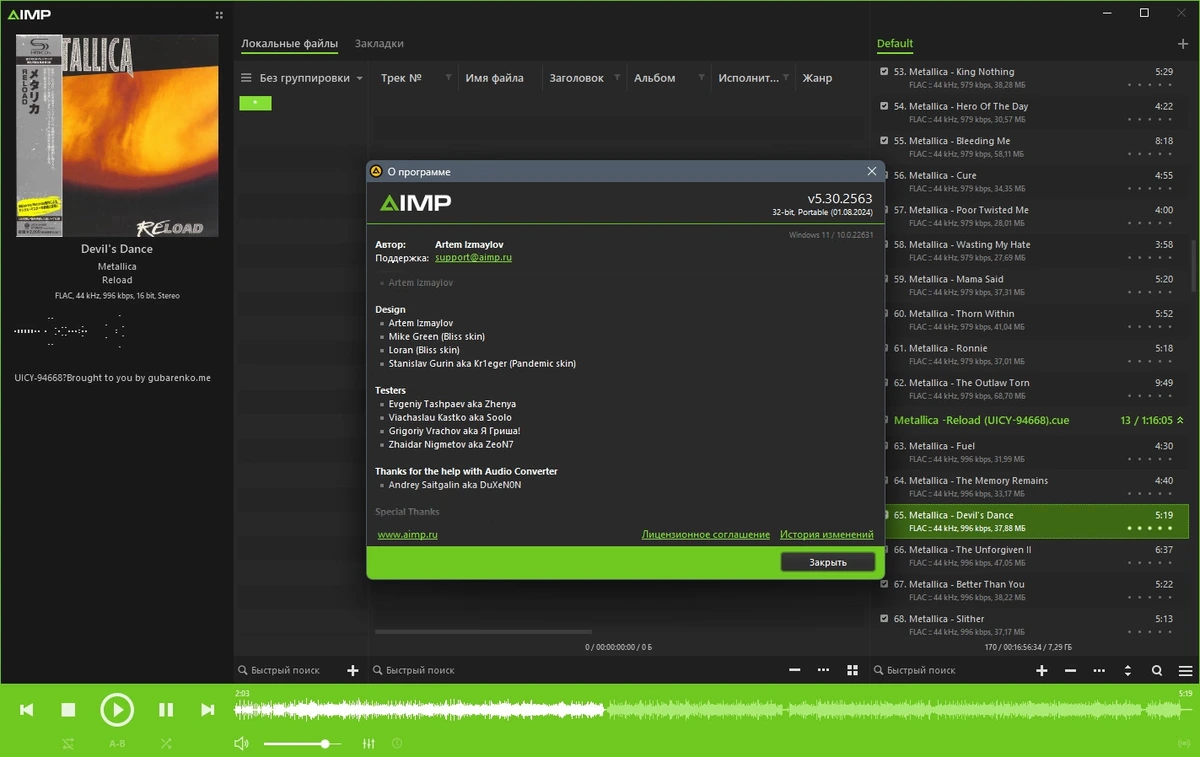This screenshot has width=1200, height=757.
Task: Open the scheduler clock icon
Action: [397, 744]
